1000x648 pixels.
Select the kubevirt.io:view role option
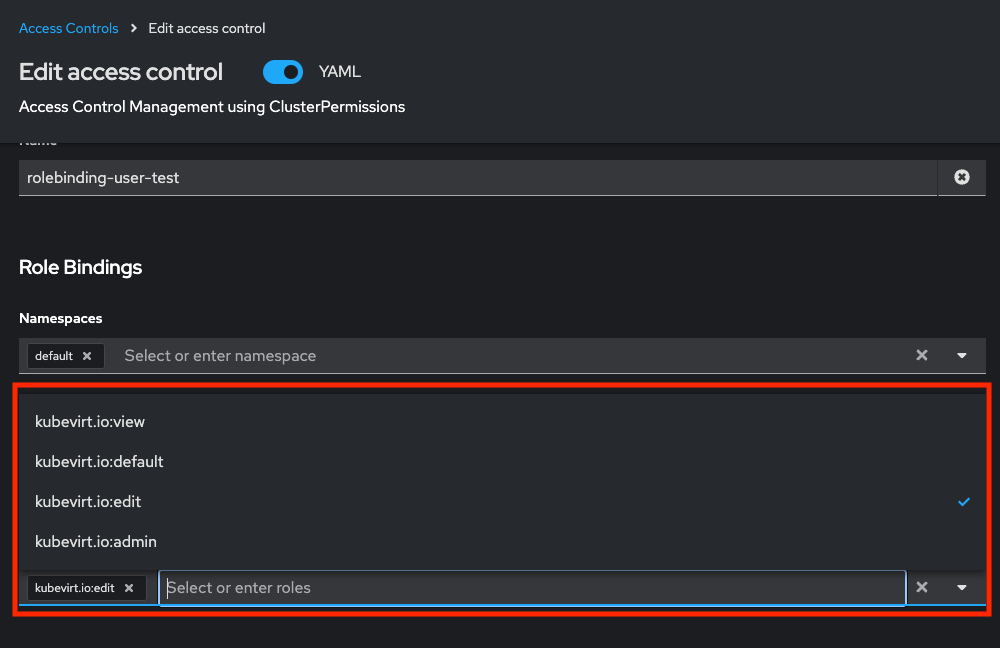90,422
